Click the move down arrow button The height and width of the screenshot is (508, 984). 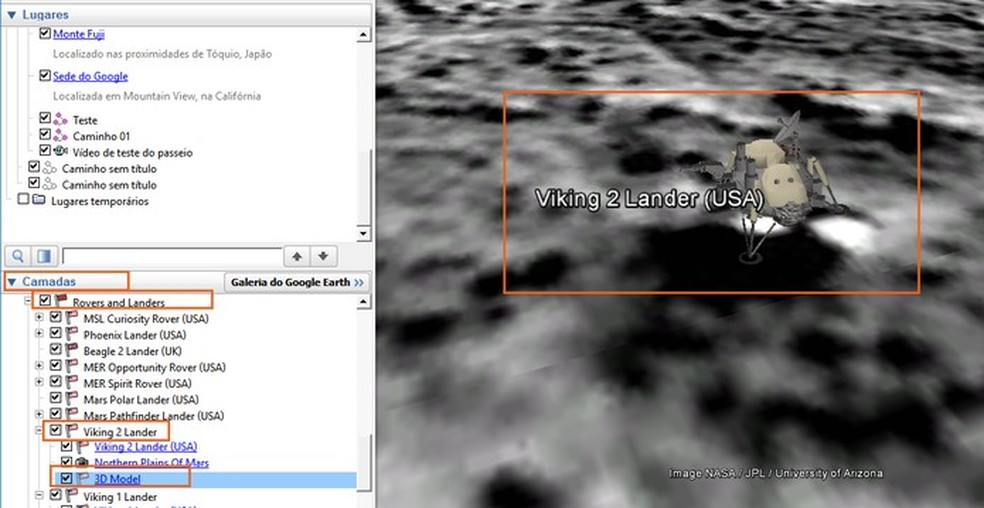[324, 256]
